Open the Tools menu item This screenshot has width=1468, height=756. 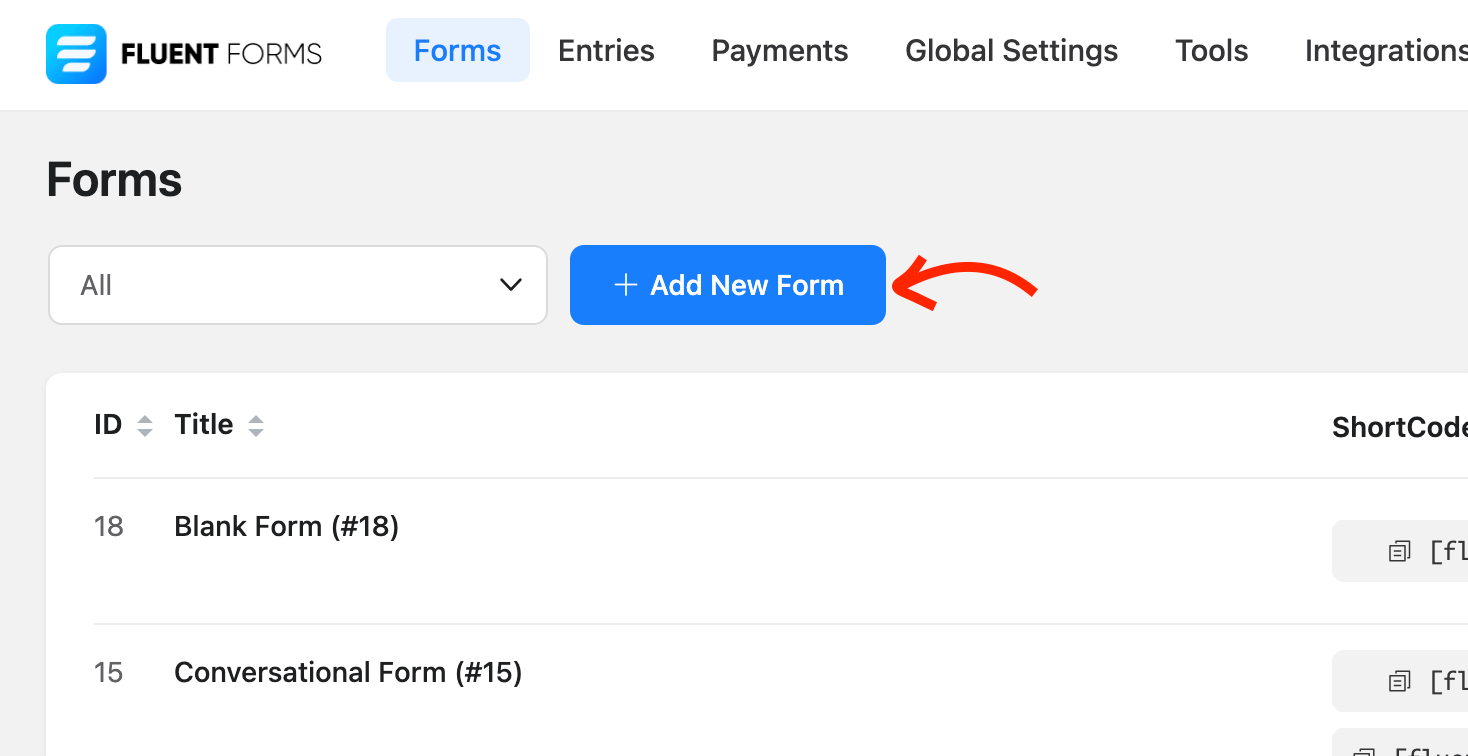pos(1211,50)
